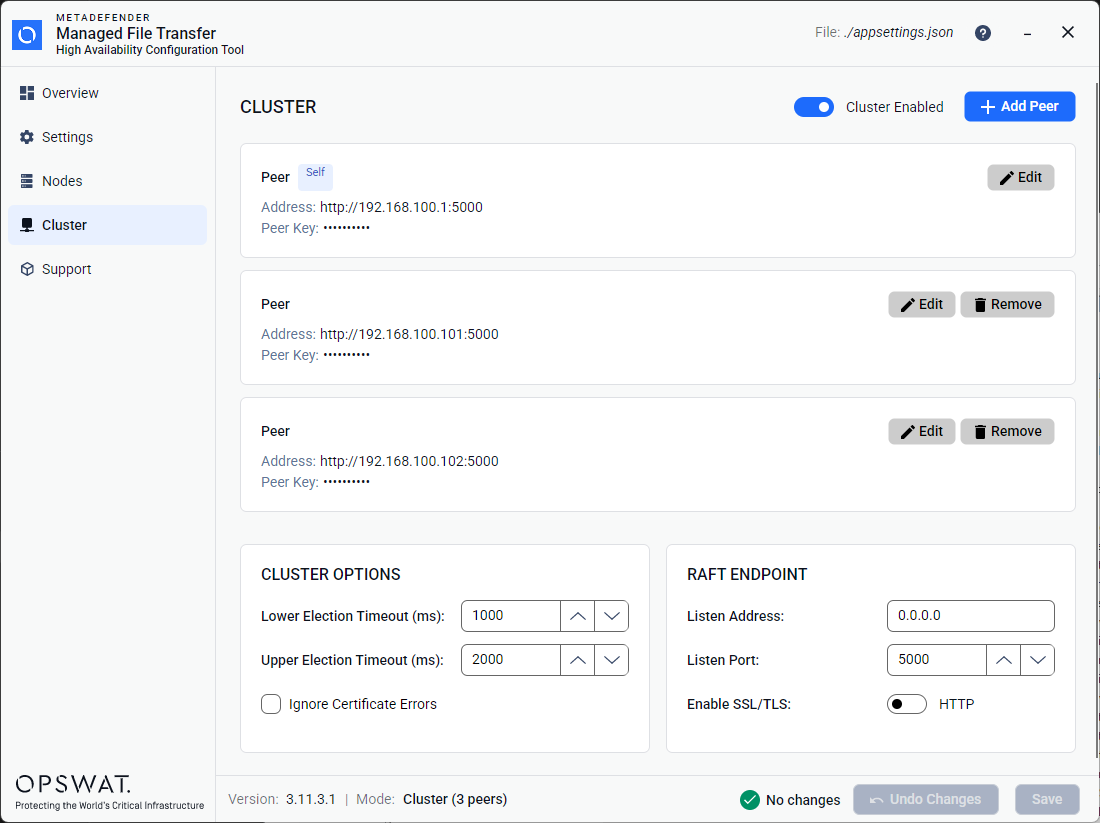
Task: Edit the peer 192.168.100.101
Action: coord(922,305)
